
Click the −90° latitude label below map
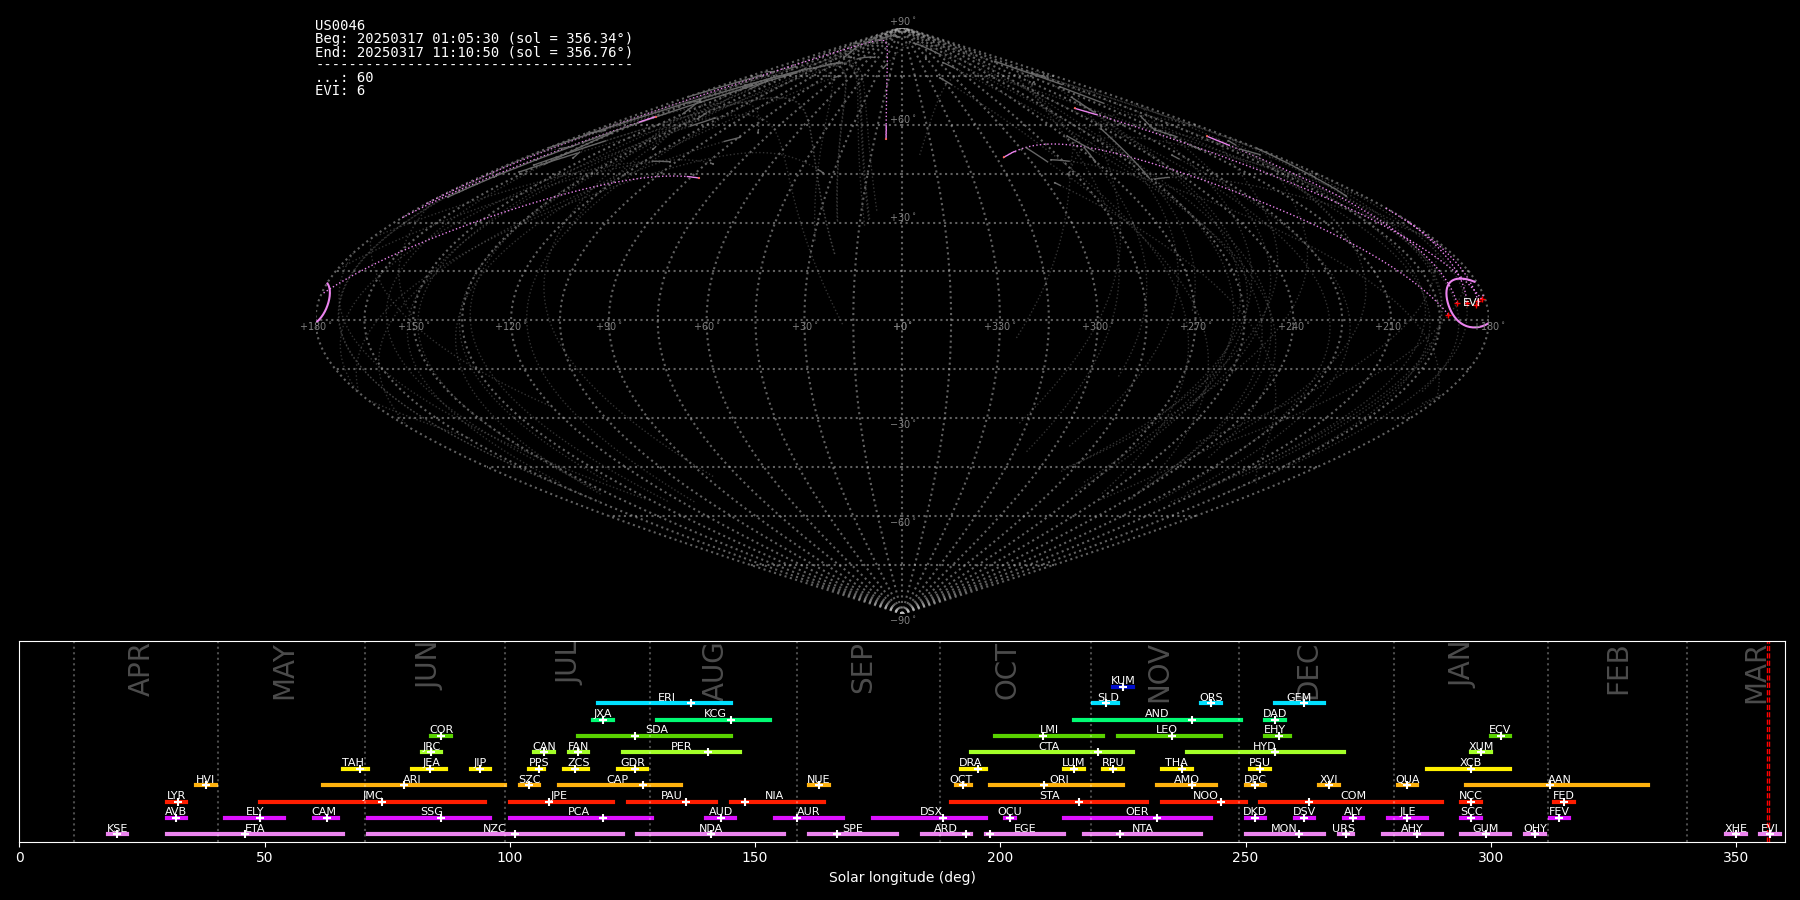click(x=901, y=620)
